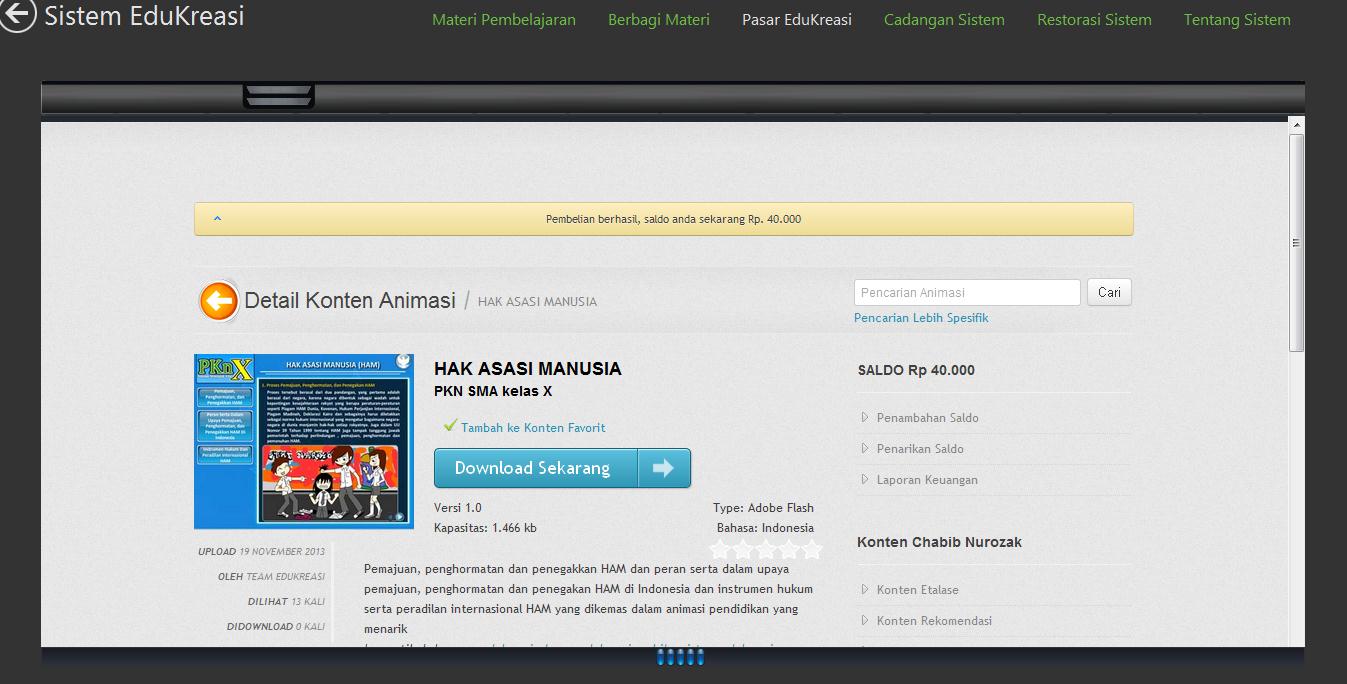Open Konten Rekomendasi link

tap(934, 621)
